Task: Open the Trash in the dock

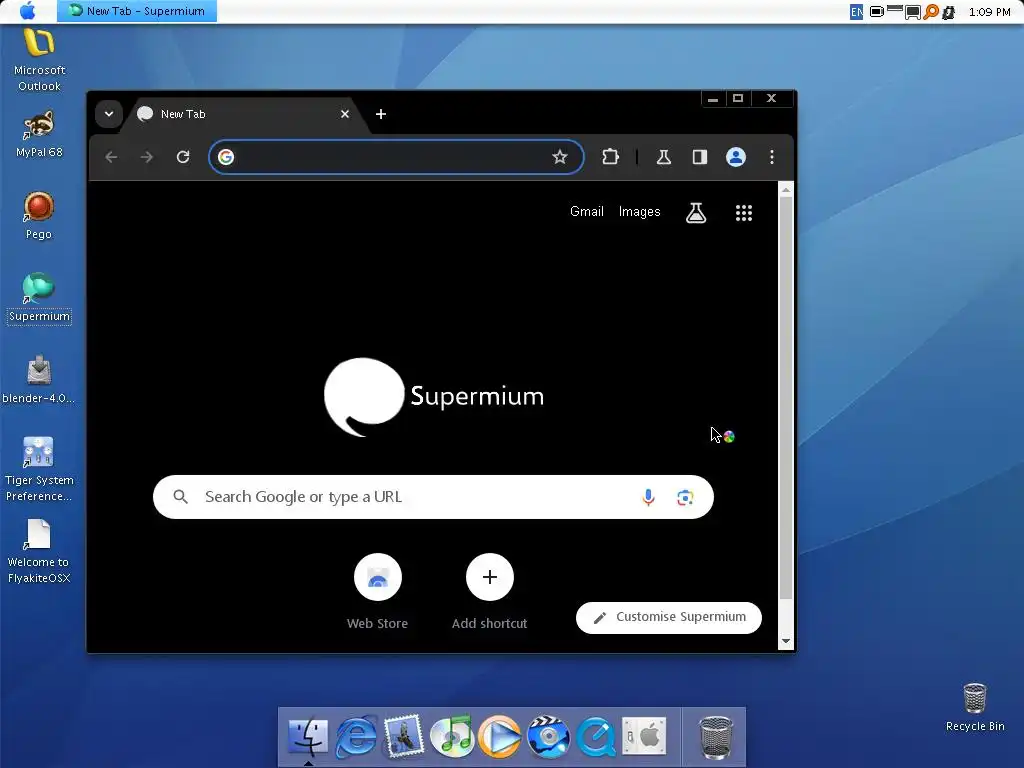Action: tap(716, 737)
